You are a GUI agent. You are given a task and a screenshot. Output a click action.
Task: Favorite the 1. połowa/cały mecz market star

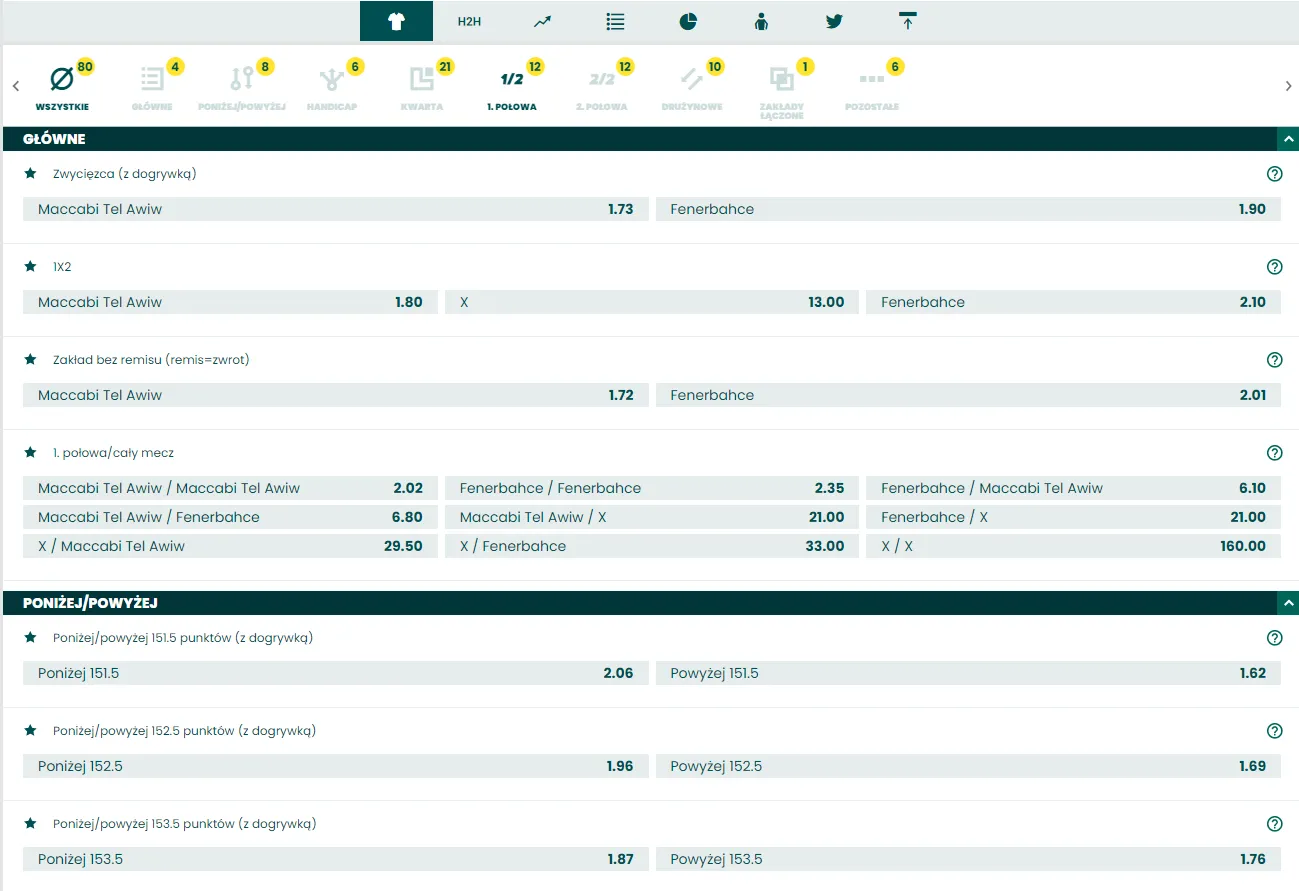(x=30, y=452)
